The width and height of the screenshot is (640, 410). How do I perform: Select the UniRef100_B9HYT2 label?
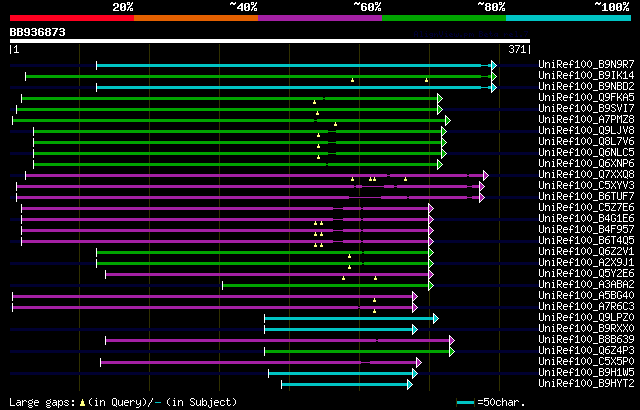586,384
